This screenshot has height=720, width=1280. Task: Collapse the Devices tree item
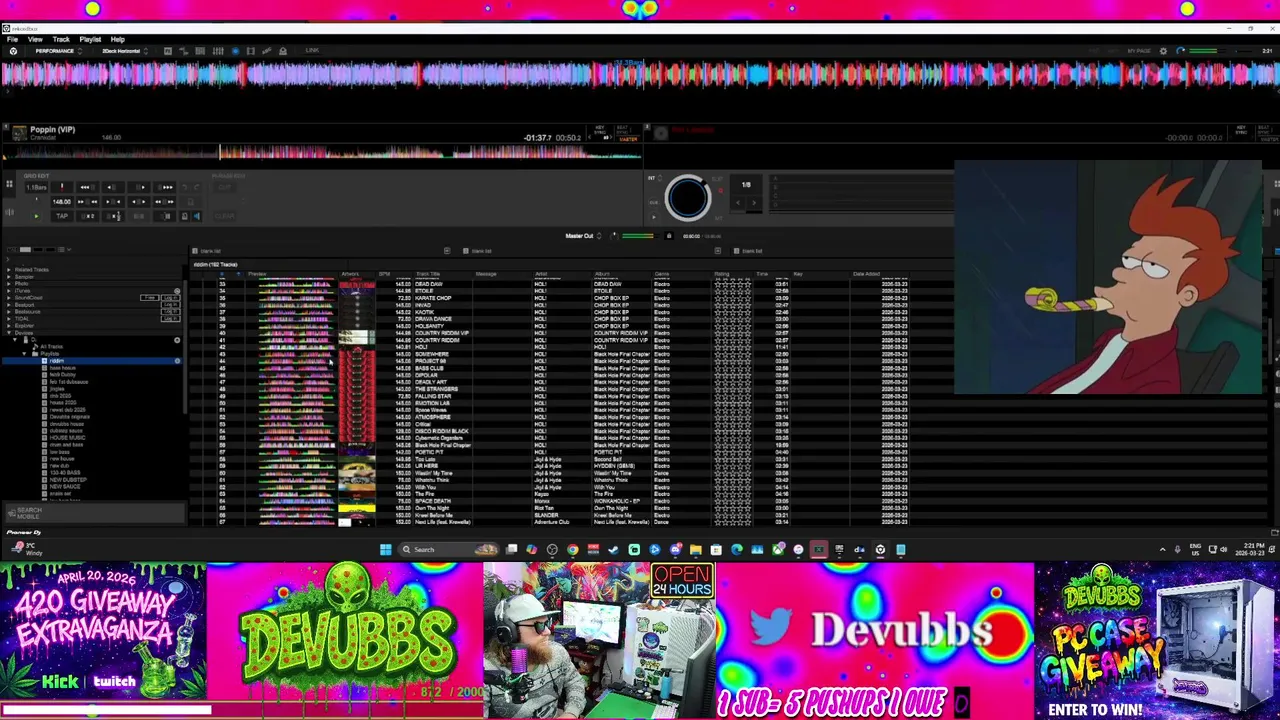9,333
